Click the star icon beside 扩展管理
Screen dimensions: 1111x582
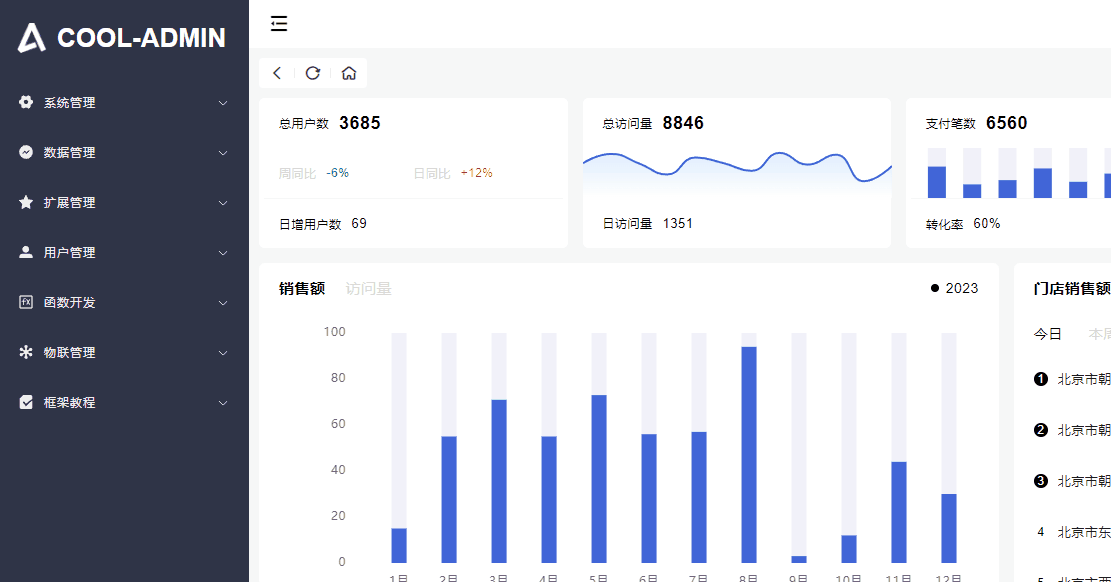pos(26,202)
